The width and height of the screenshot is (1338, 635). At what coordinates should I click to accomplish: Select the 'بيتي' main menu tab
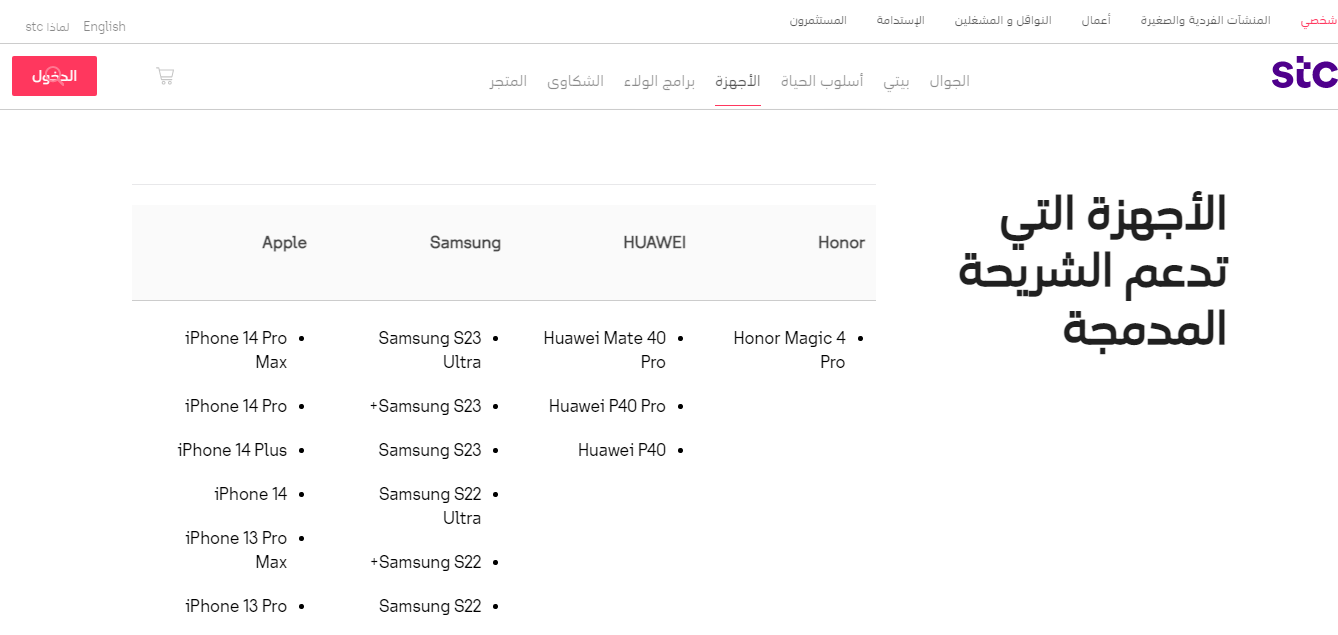896,81
